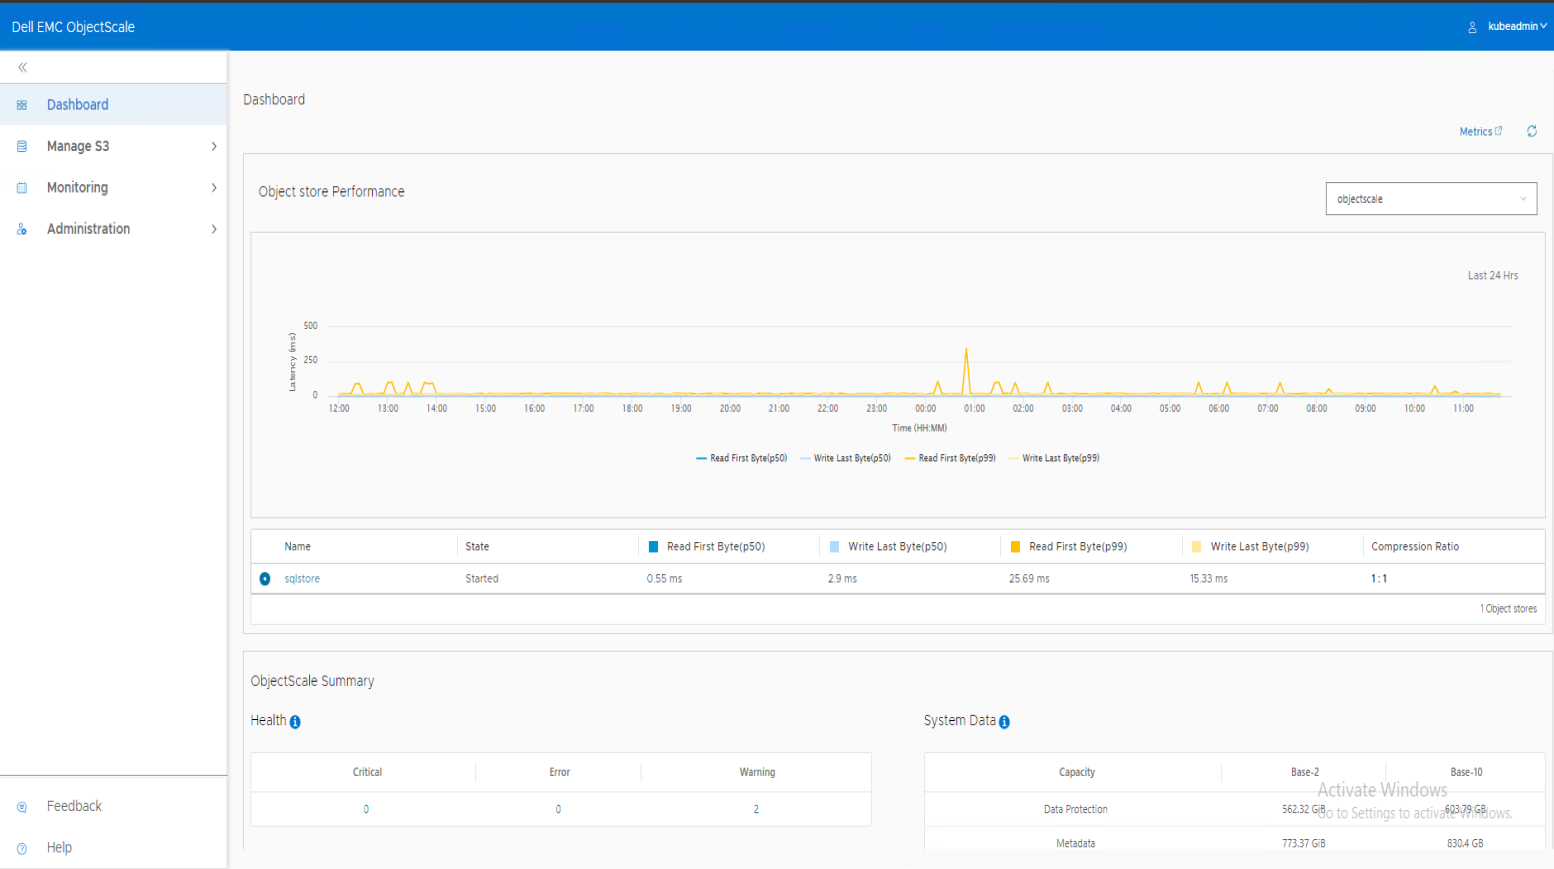The image size is (1554, 869).
Task: Click the 01:00 latency spike on chart
Action: click(966, 370)
